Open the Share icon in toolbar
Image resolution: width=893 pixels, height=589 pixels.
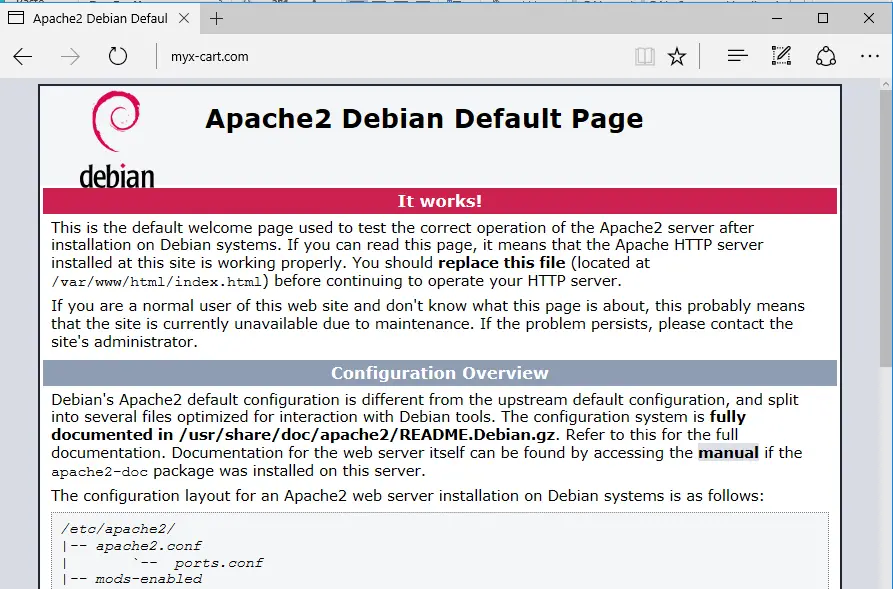click(826, 56)
